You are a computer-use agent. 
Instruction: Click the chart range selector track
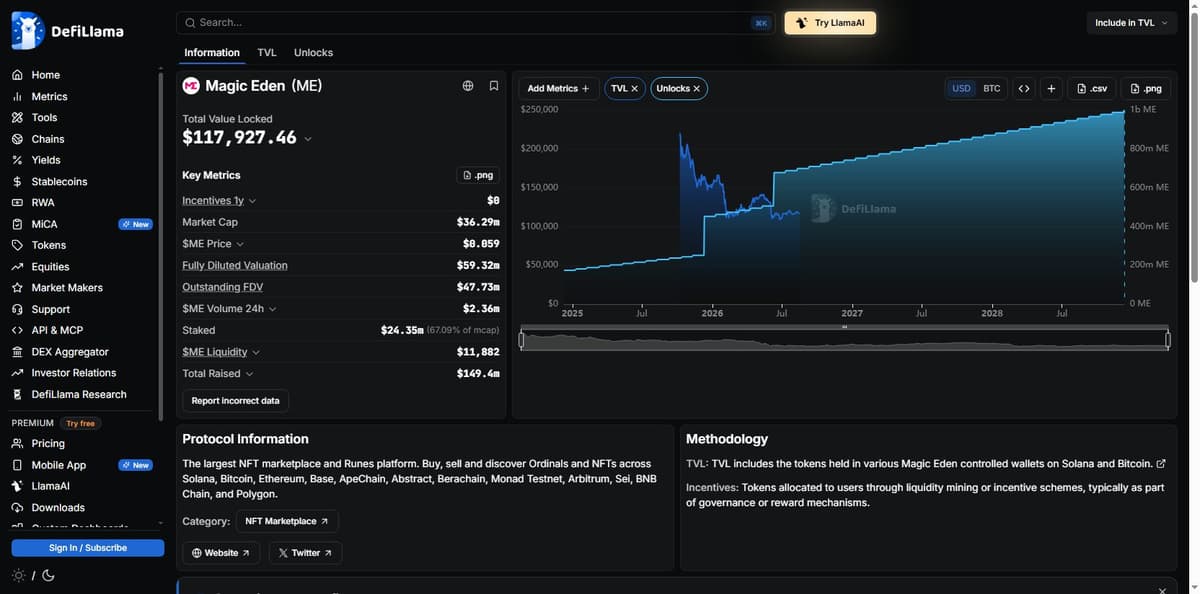point(845,340)
